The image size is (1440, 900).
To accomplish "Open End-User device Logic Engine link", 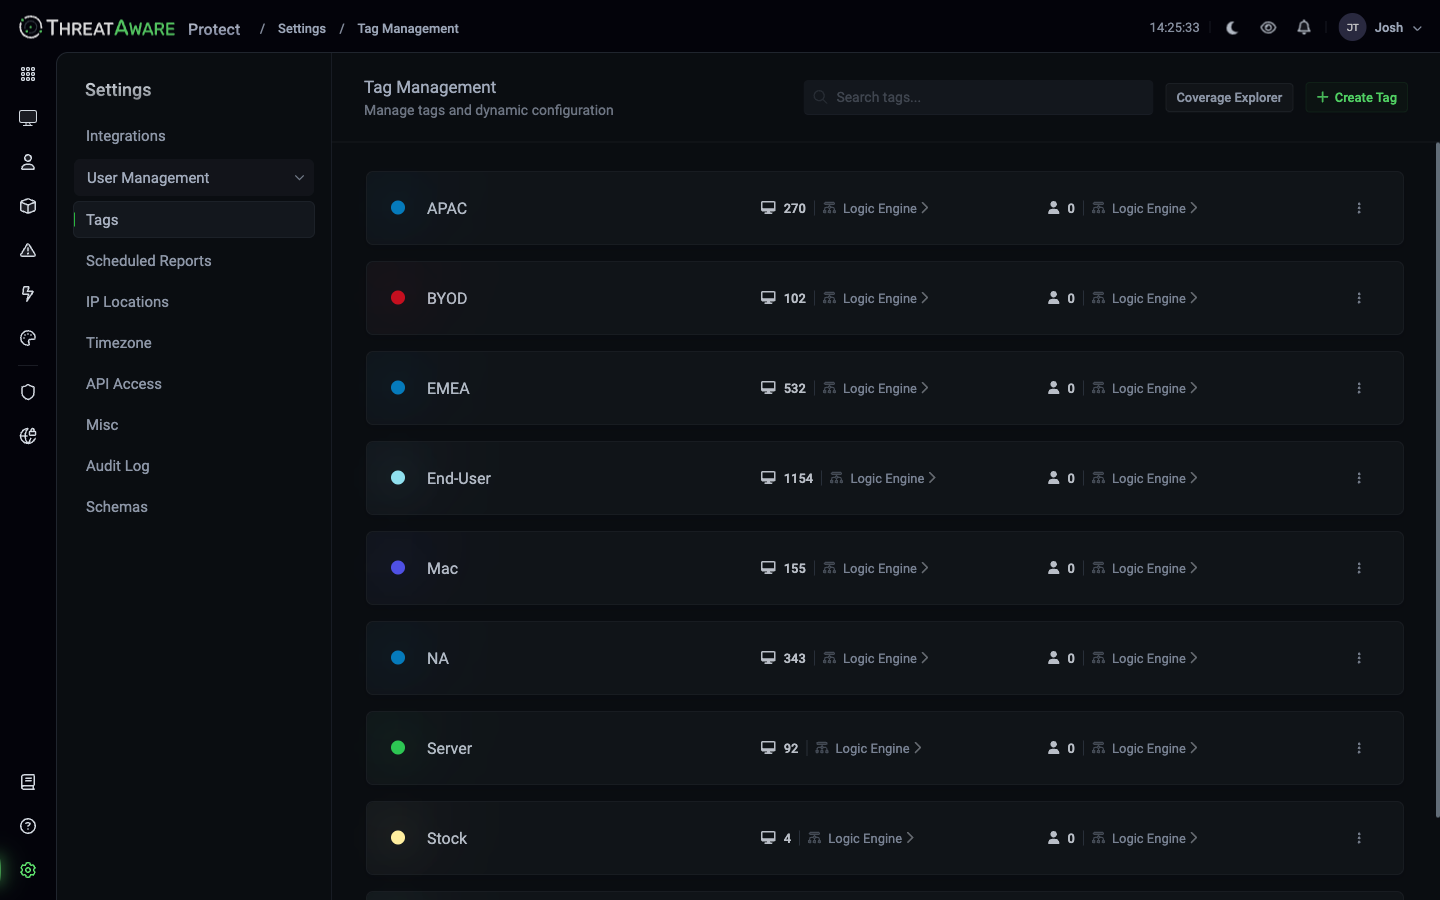I will (882, 478).
